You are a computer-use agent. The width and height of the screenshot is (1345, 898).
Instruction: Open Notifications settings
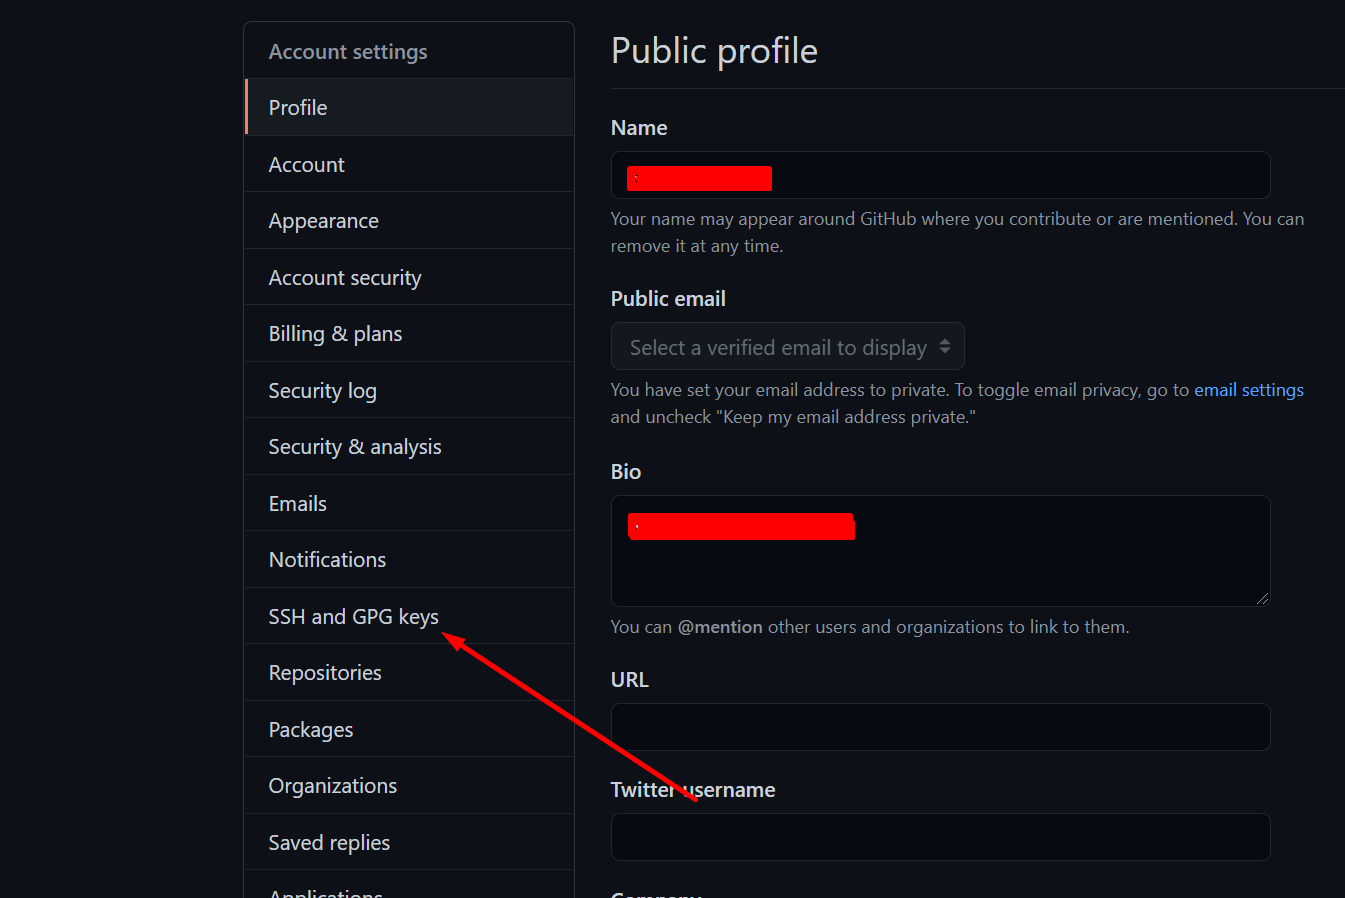(x=327, y=559)
